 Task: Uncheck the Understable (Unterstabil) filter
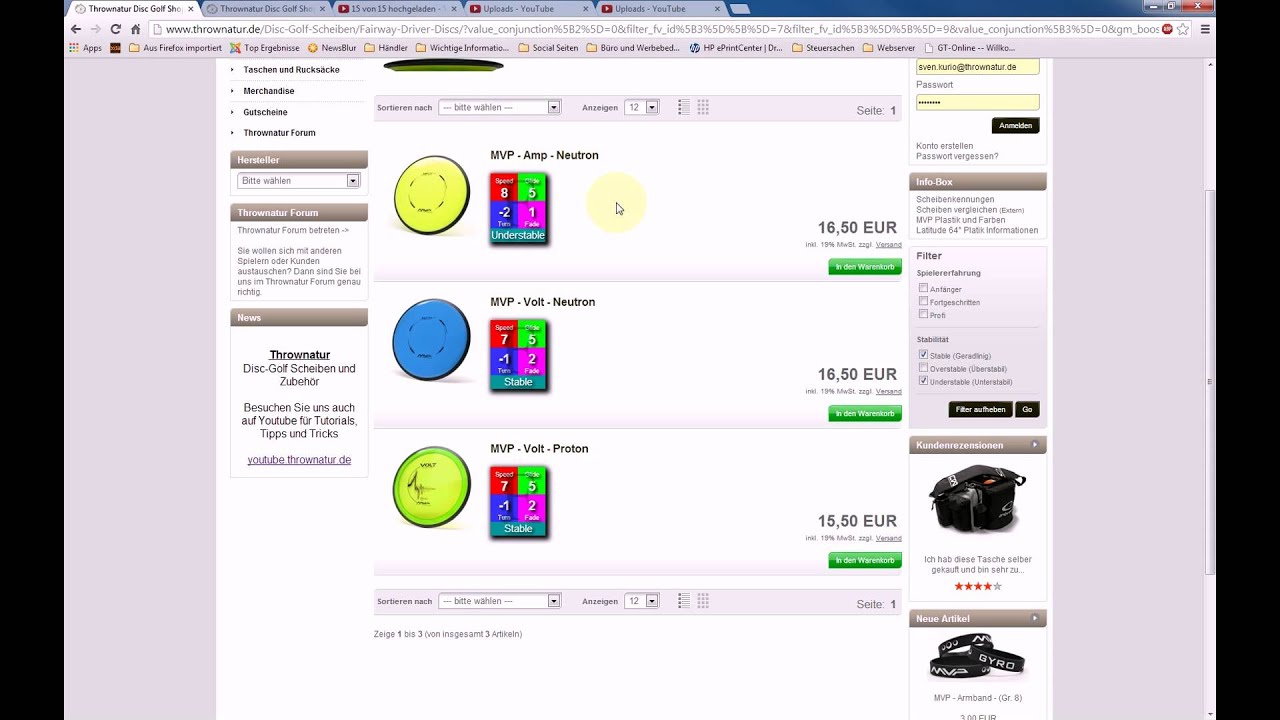[x=923, y=381]
